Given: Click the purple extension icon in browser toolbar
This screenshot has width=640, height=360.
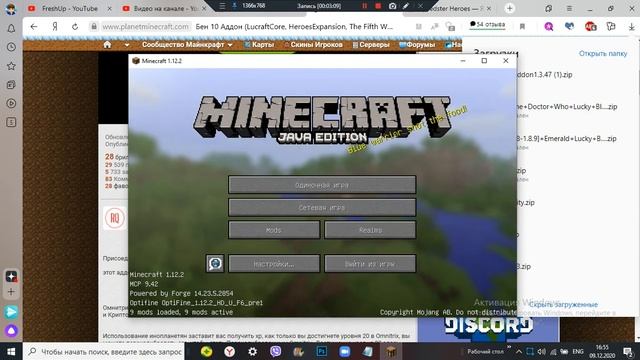Looking at the screenshot, I should coord(549,27).
